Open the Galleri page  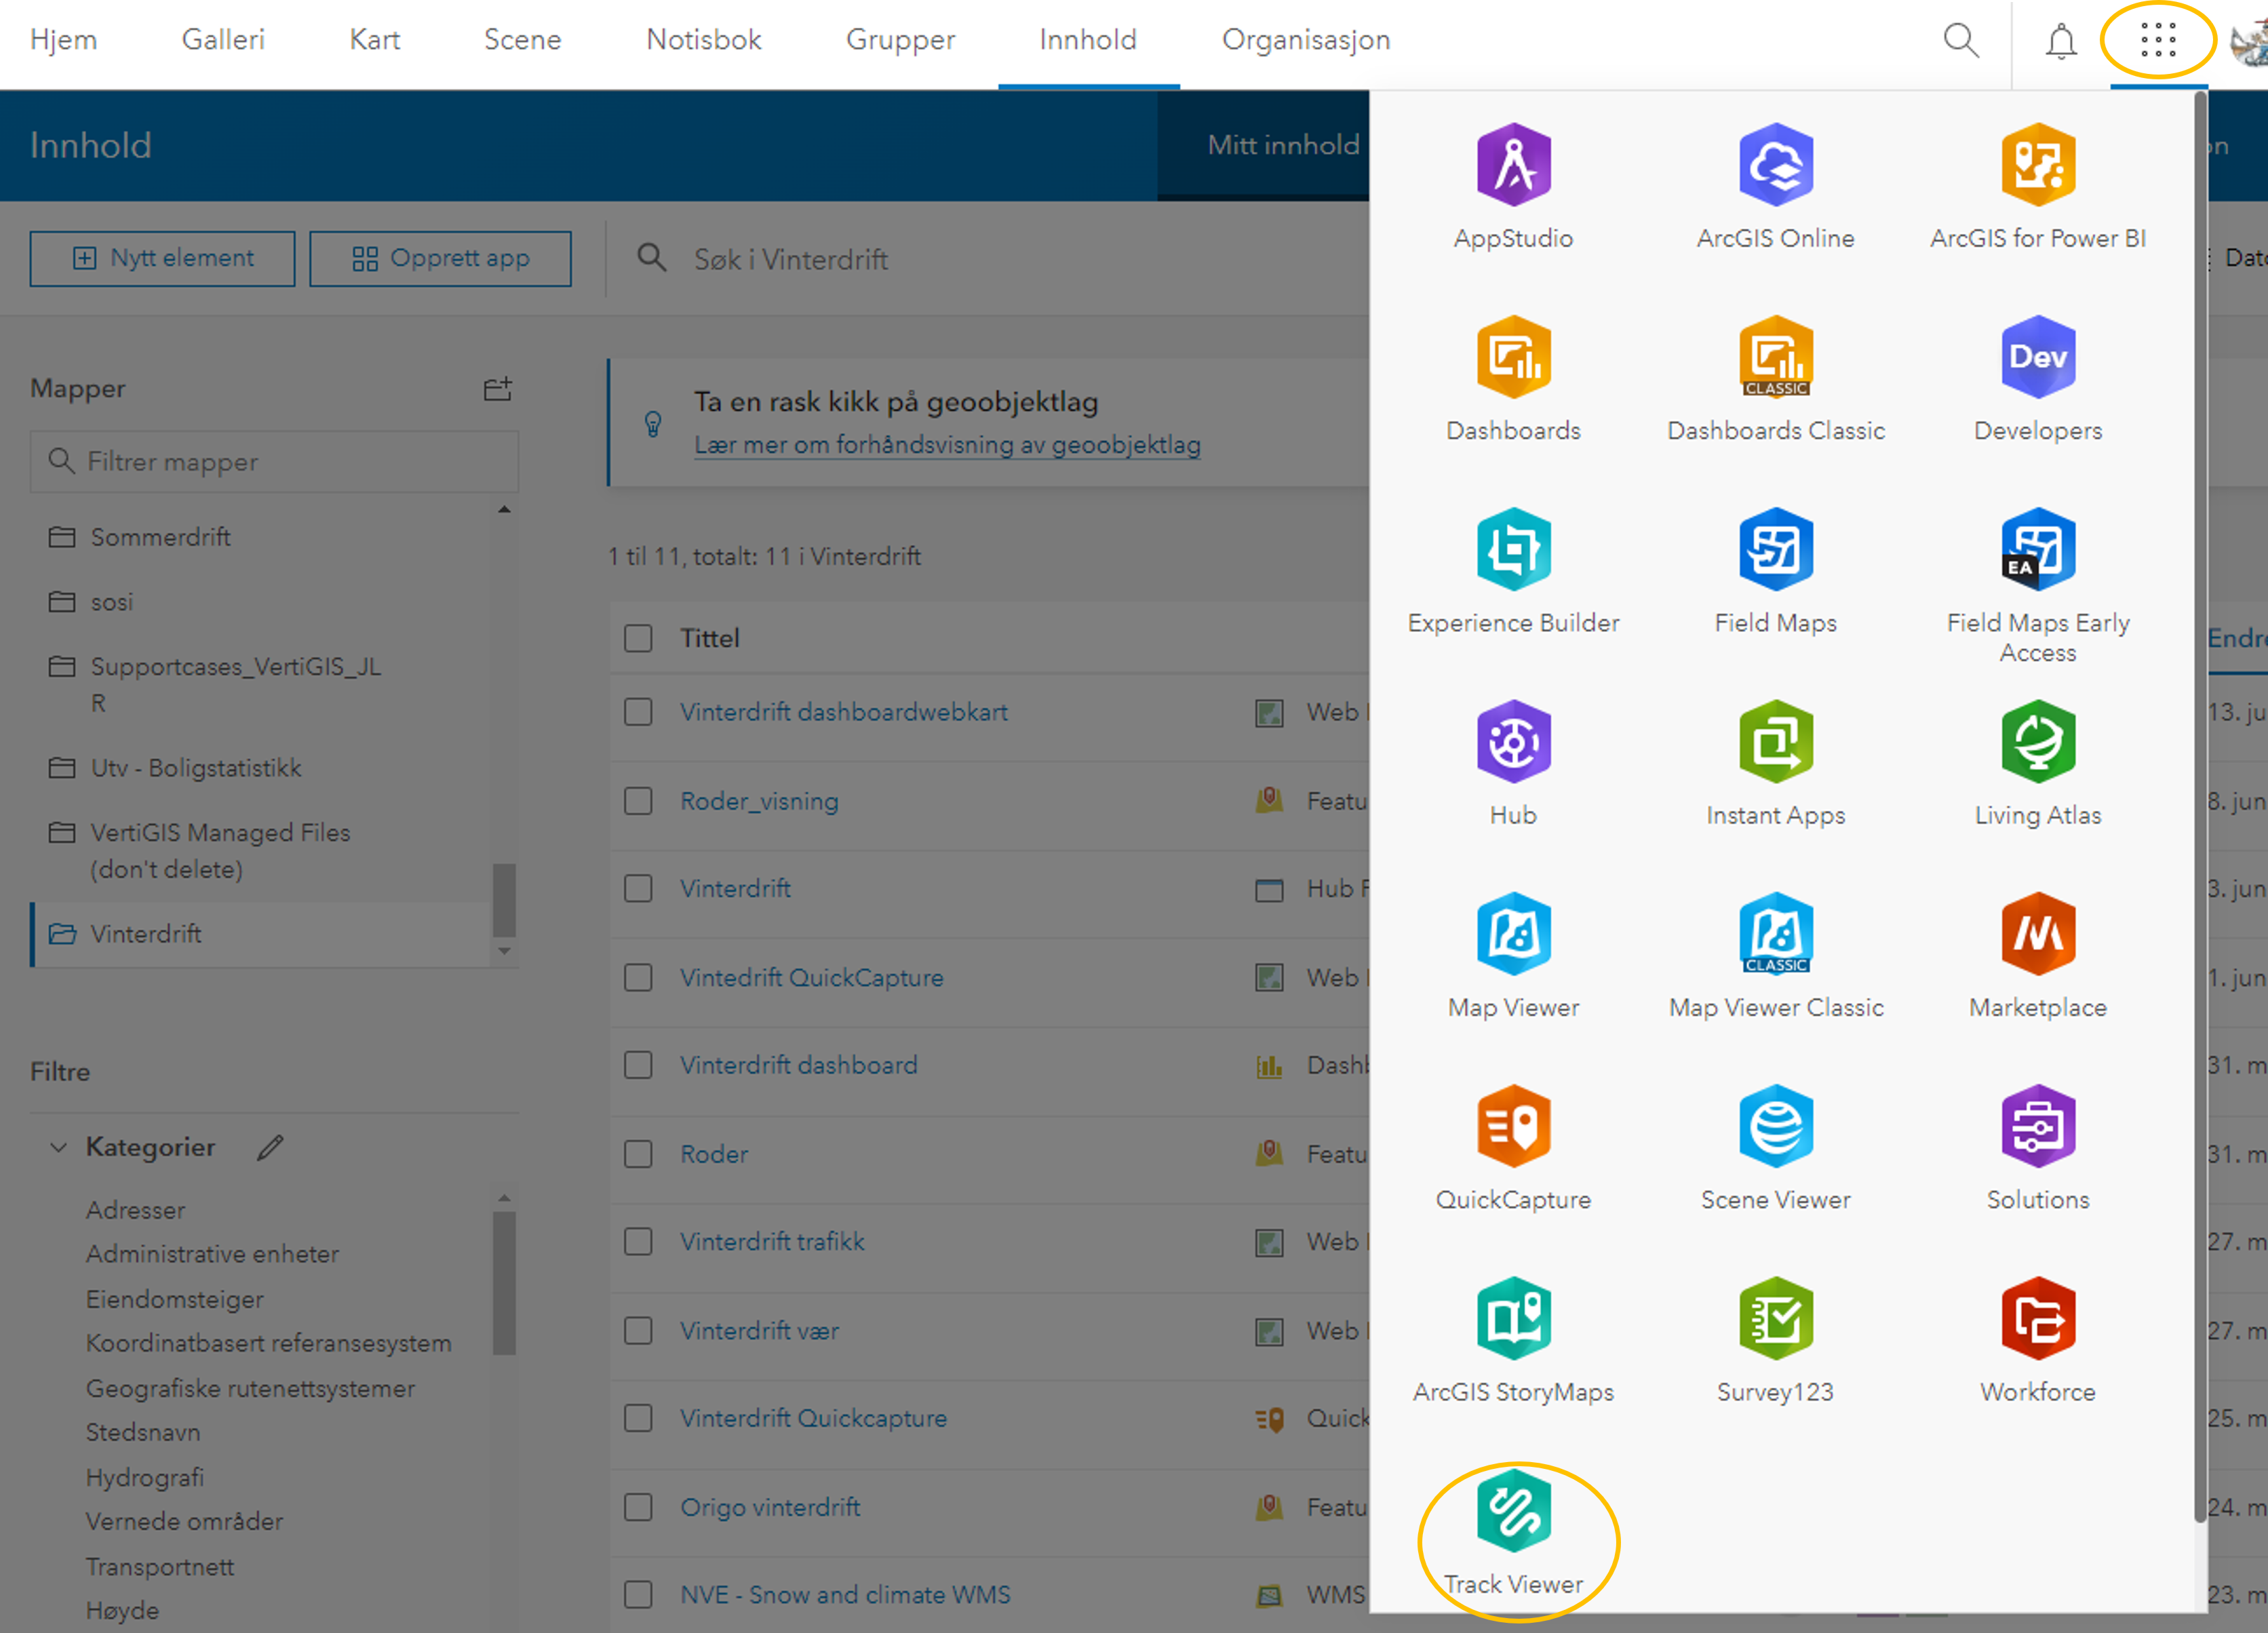point(223,40)
